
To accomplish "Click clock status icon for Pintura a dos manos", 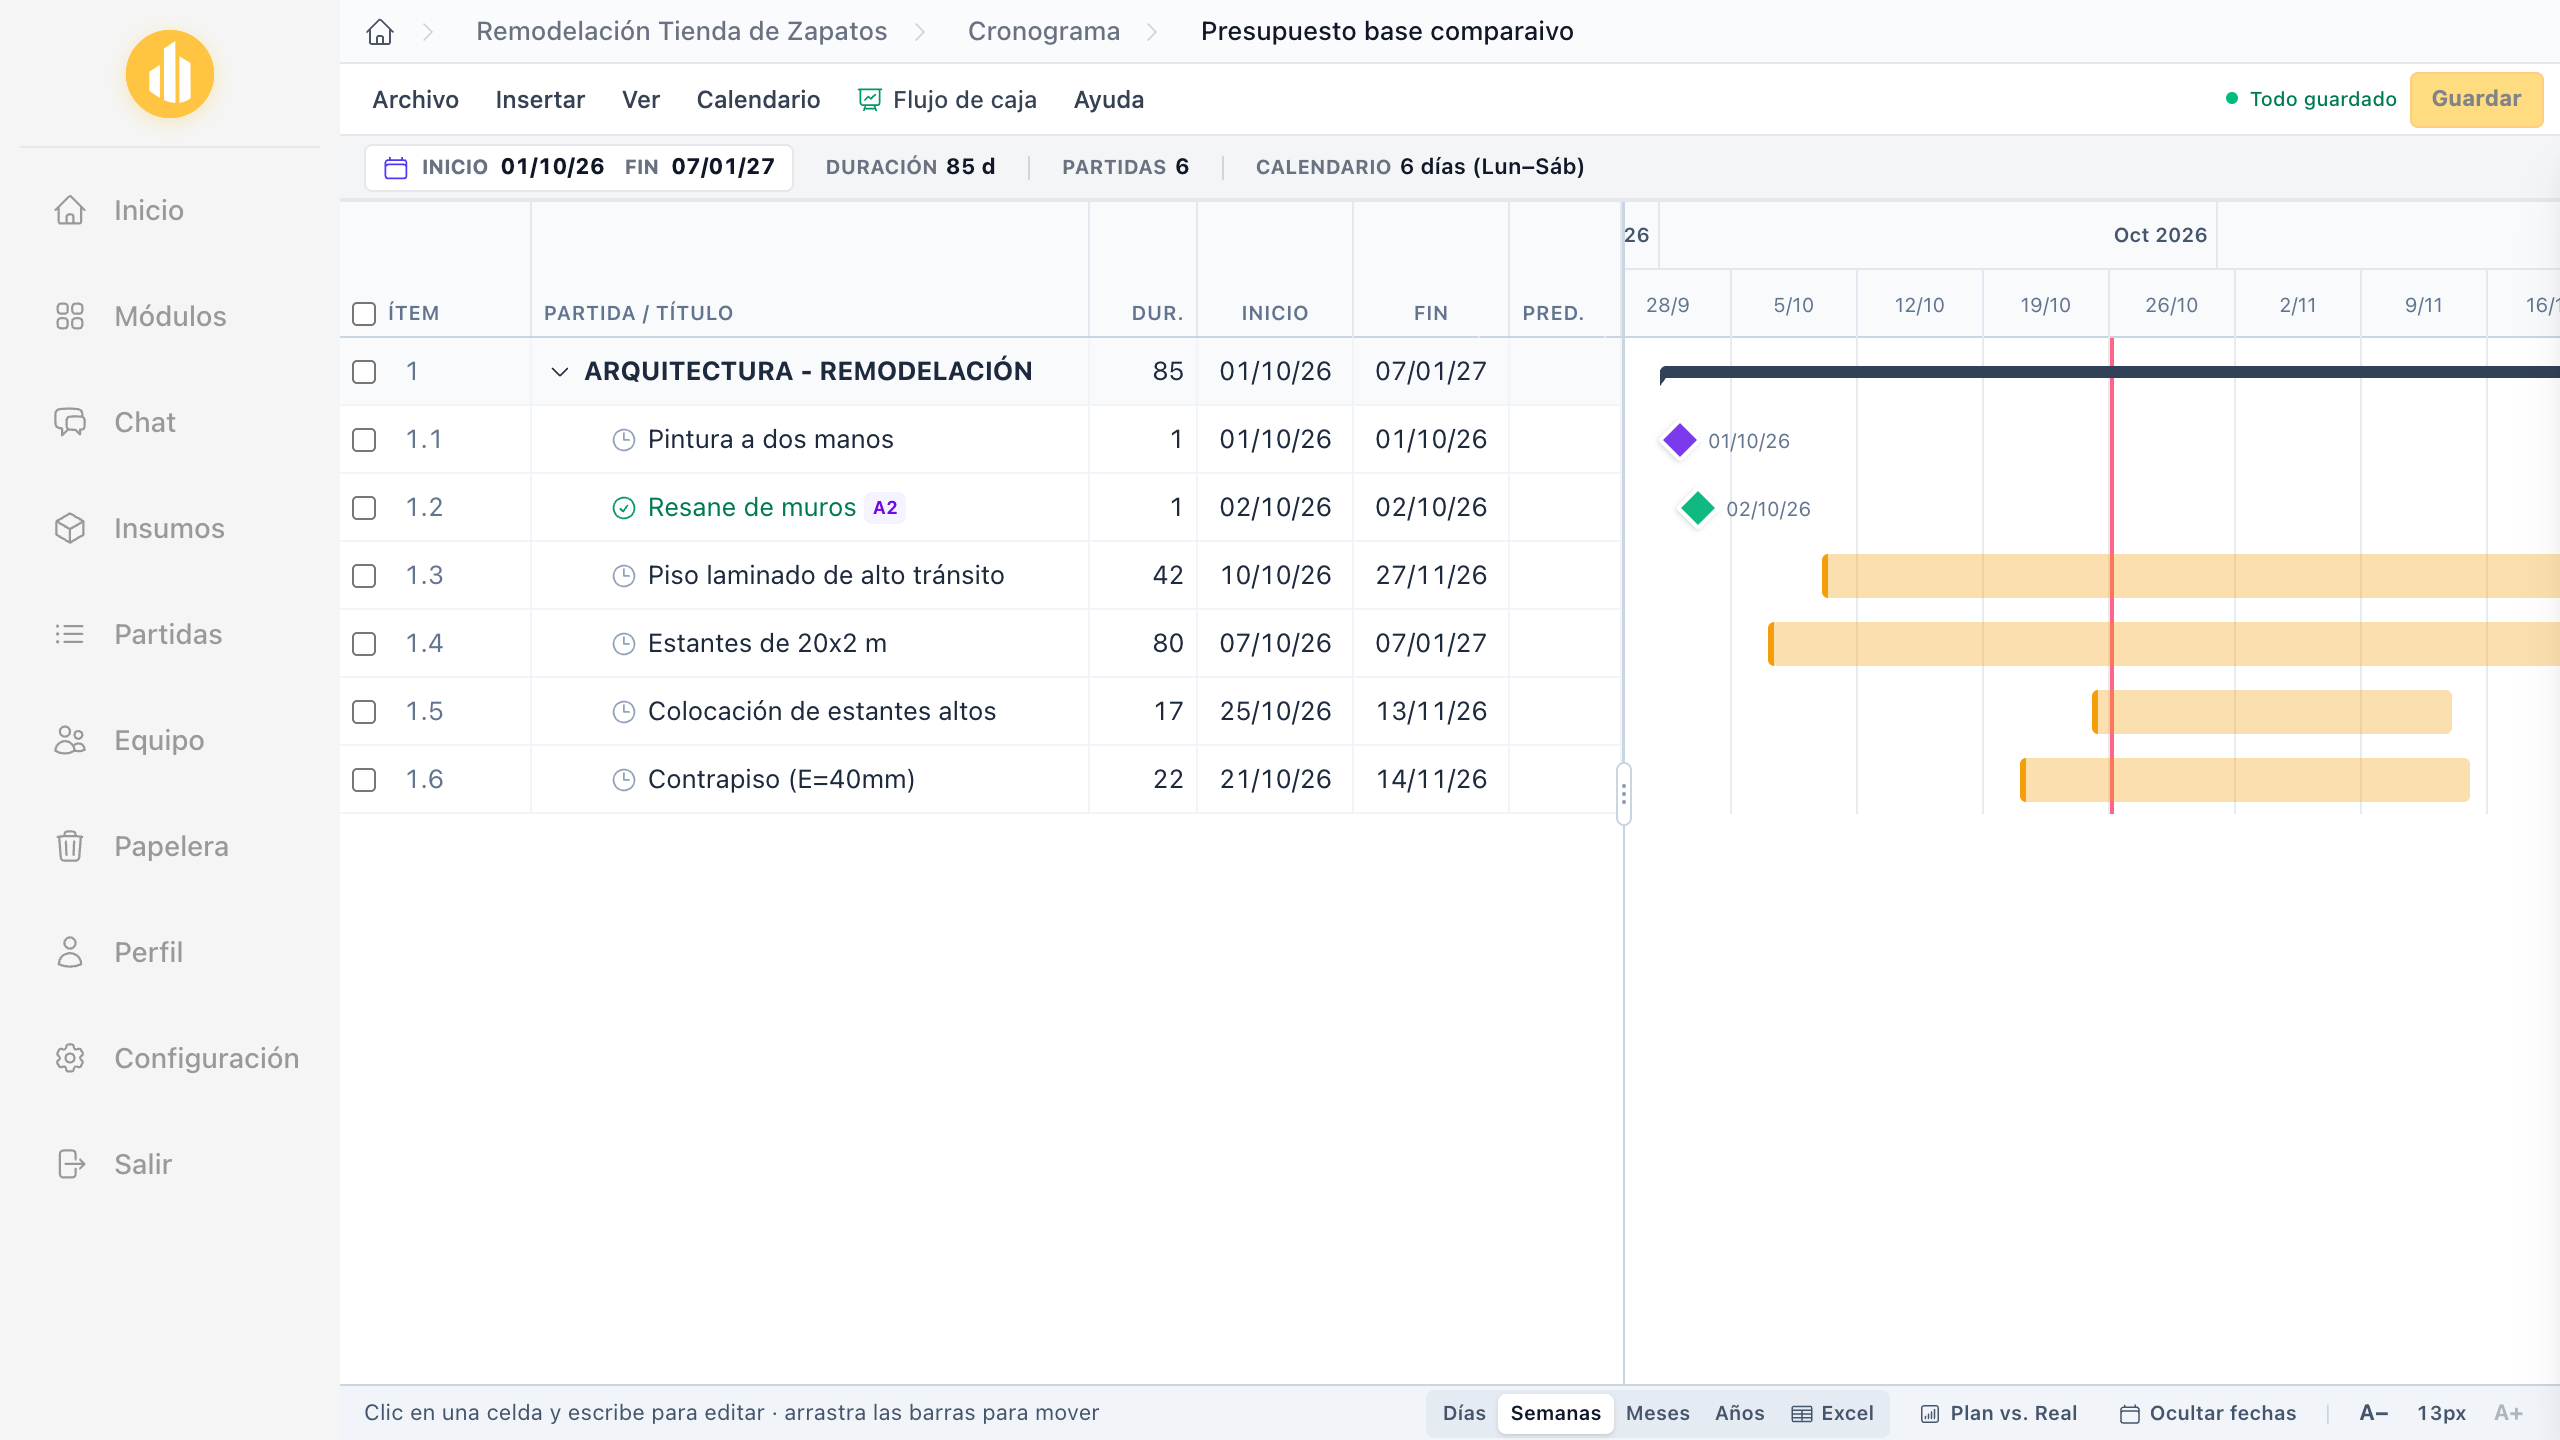I will [x=624, y=440].
